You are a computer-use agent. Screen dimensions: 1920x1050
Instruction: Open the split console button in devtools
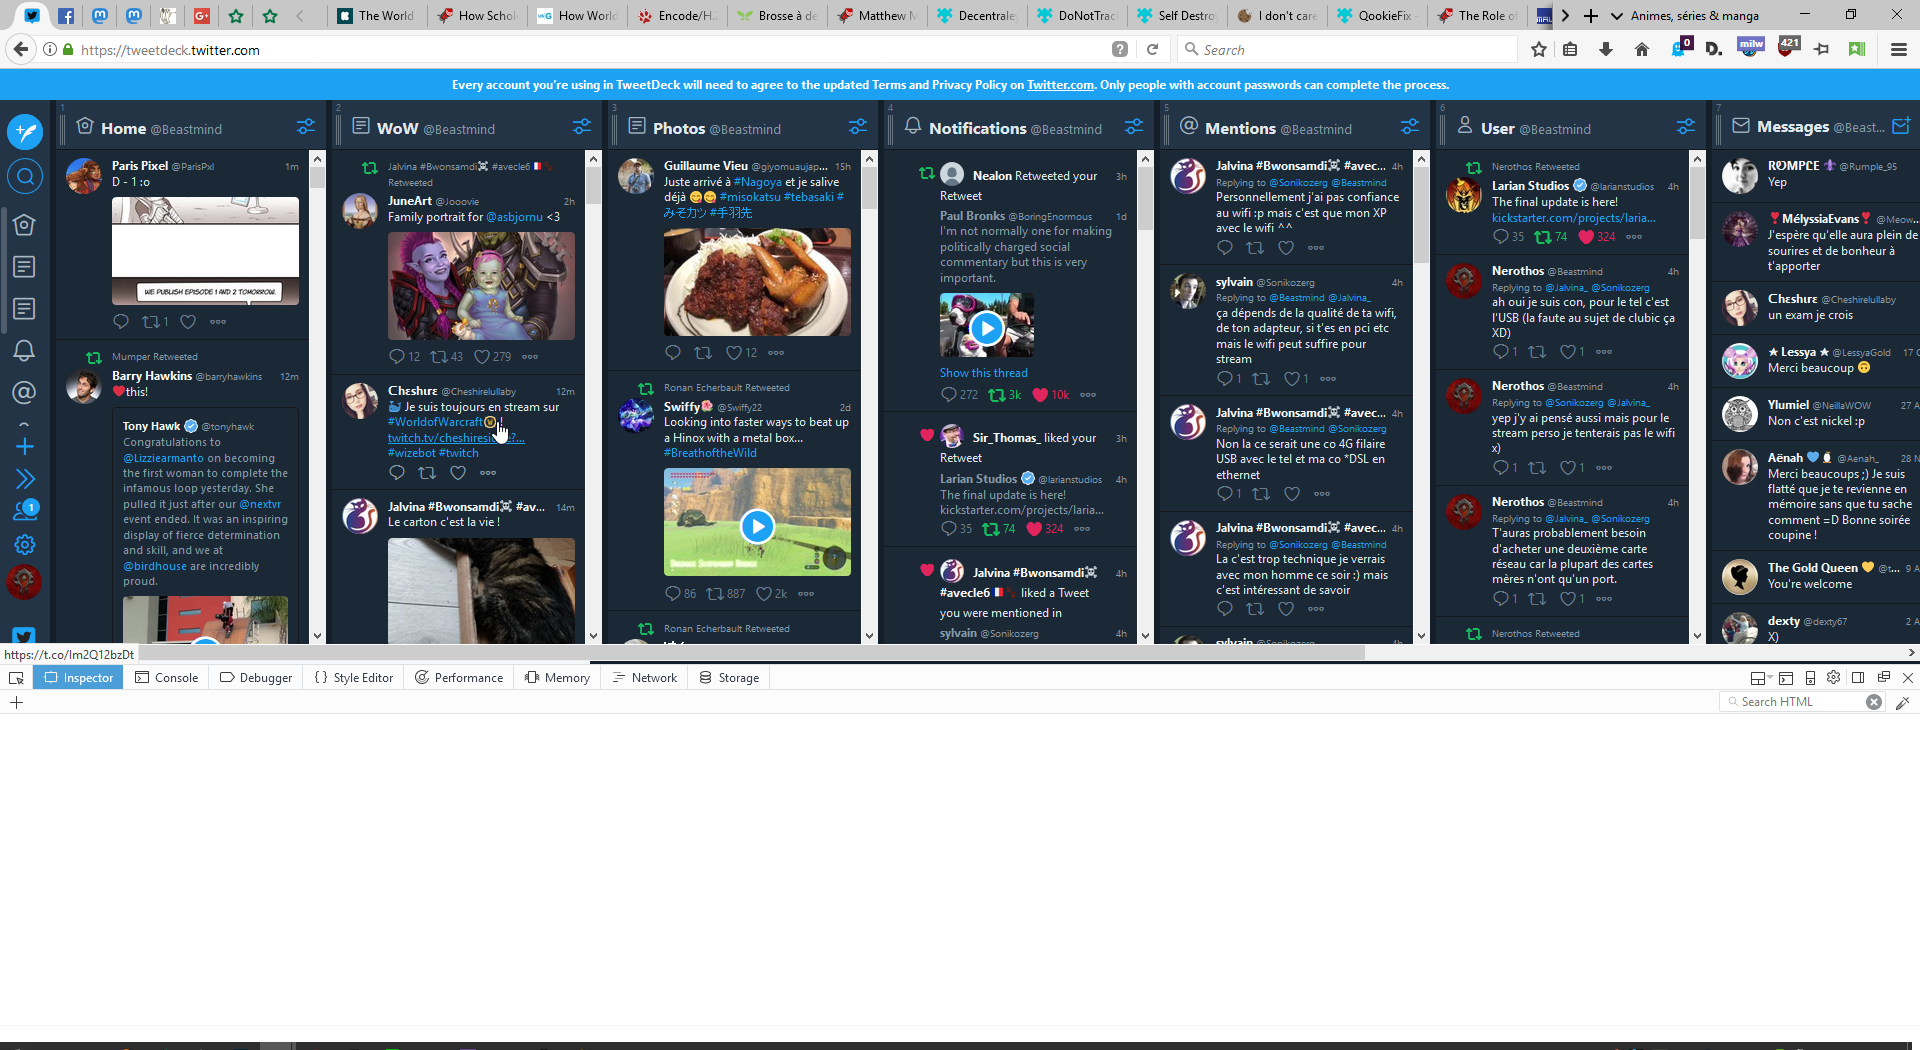1786,677
